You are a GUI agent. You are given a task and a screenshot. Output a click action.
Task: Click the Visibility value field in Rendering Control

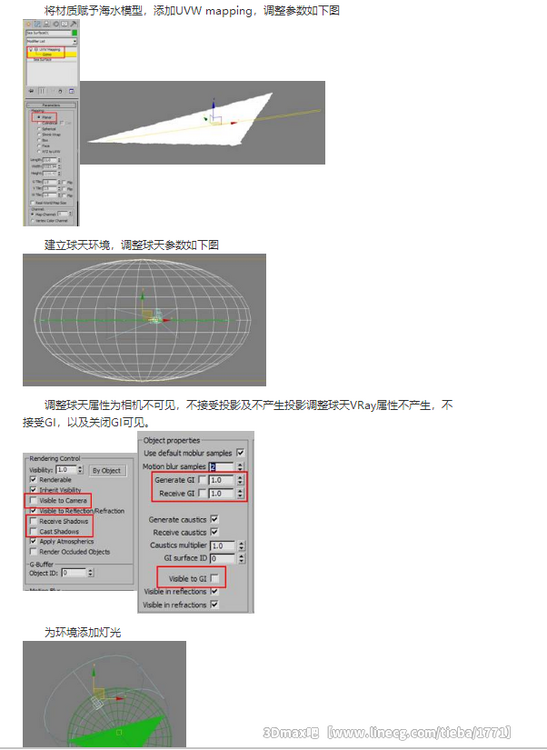point(66,470)
